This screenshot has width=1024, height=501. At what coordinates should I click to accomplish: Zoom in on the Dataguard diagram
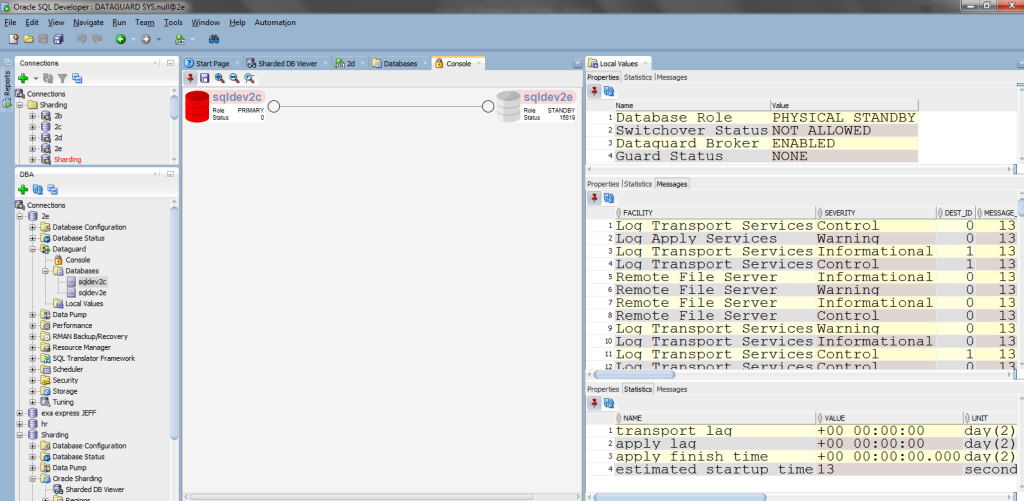pyautogui.click(x=219, y=78)
